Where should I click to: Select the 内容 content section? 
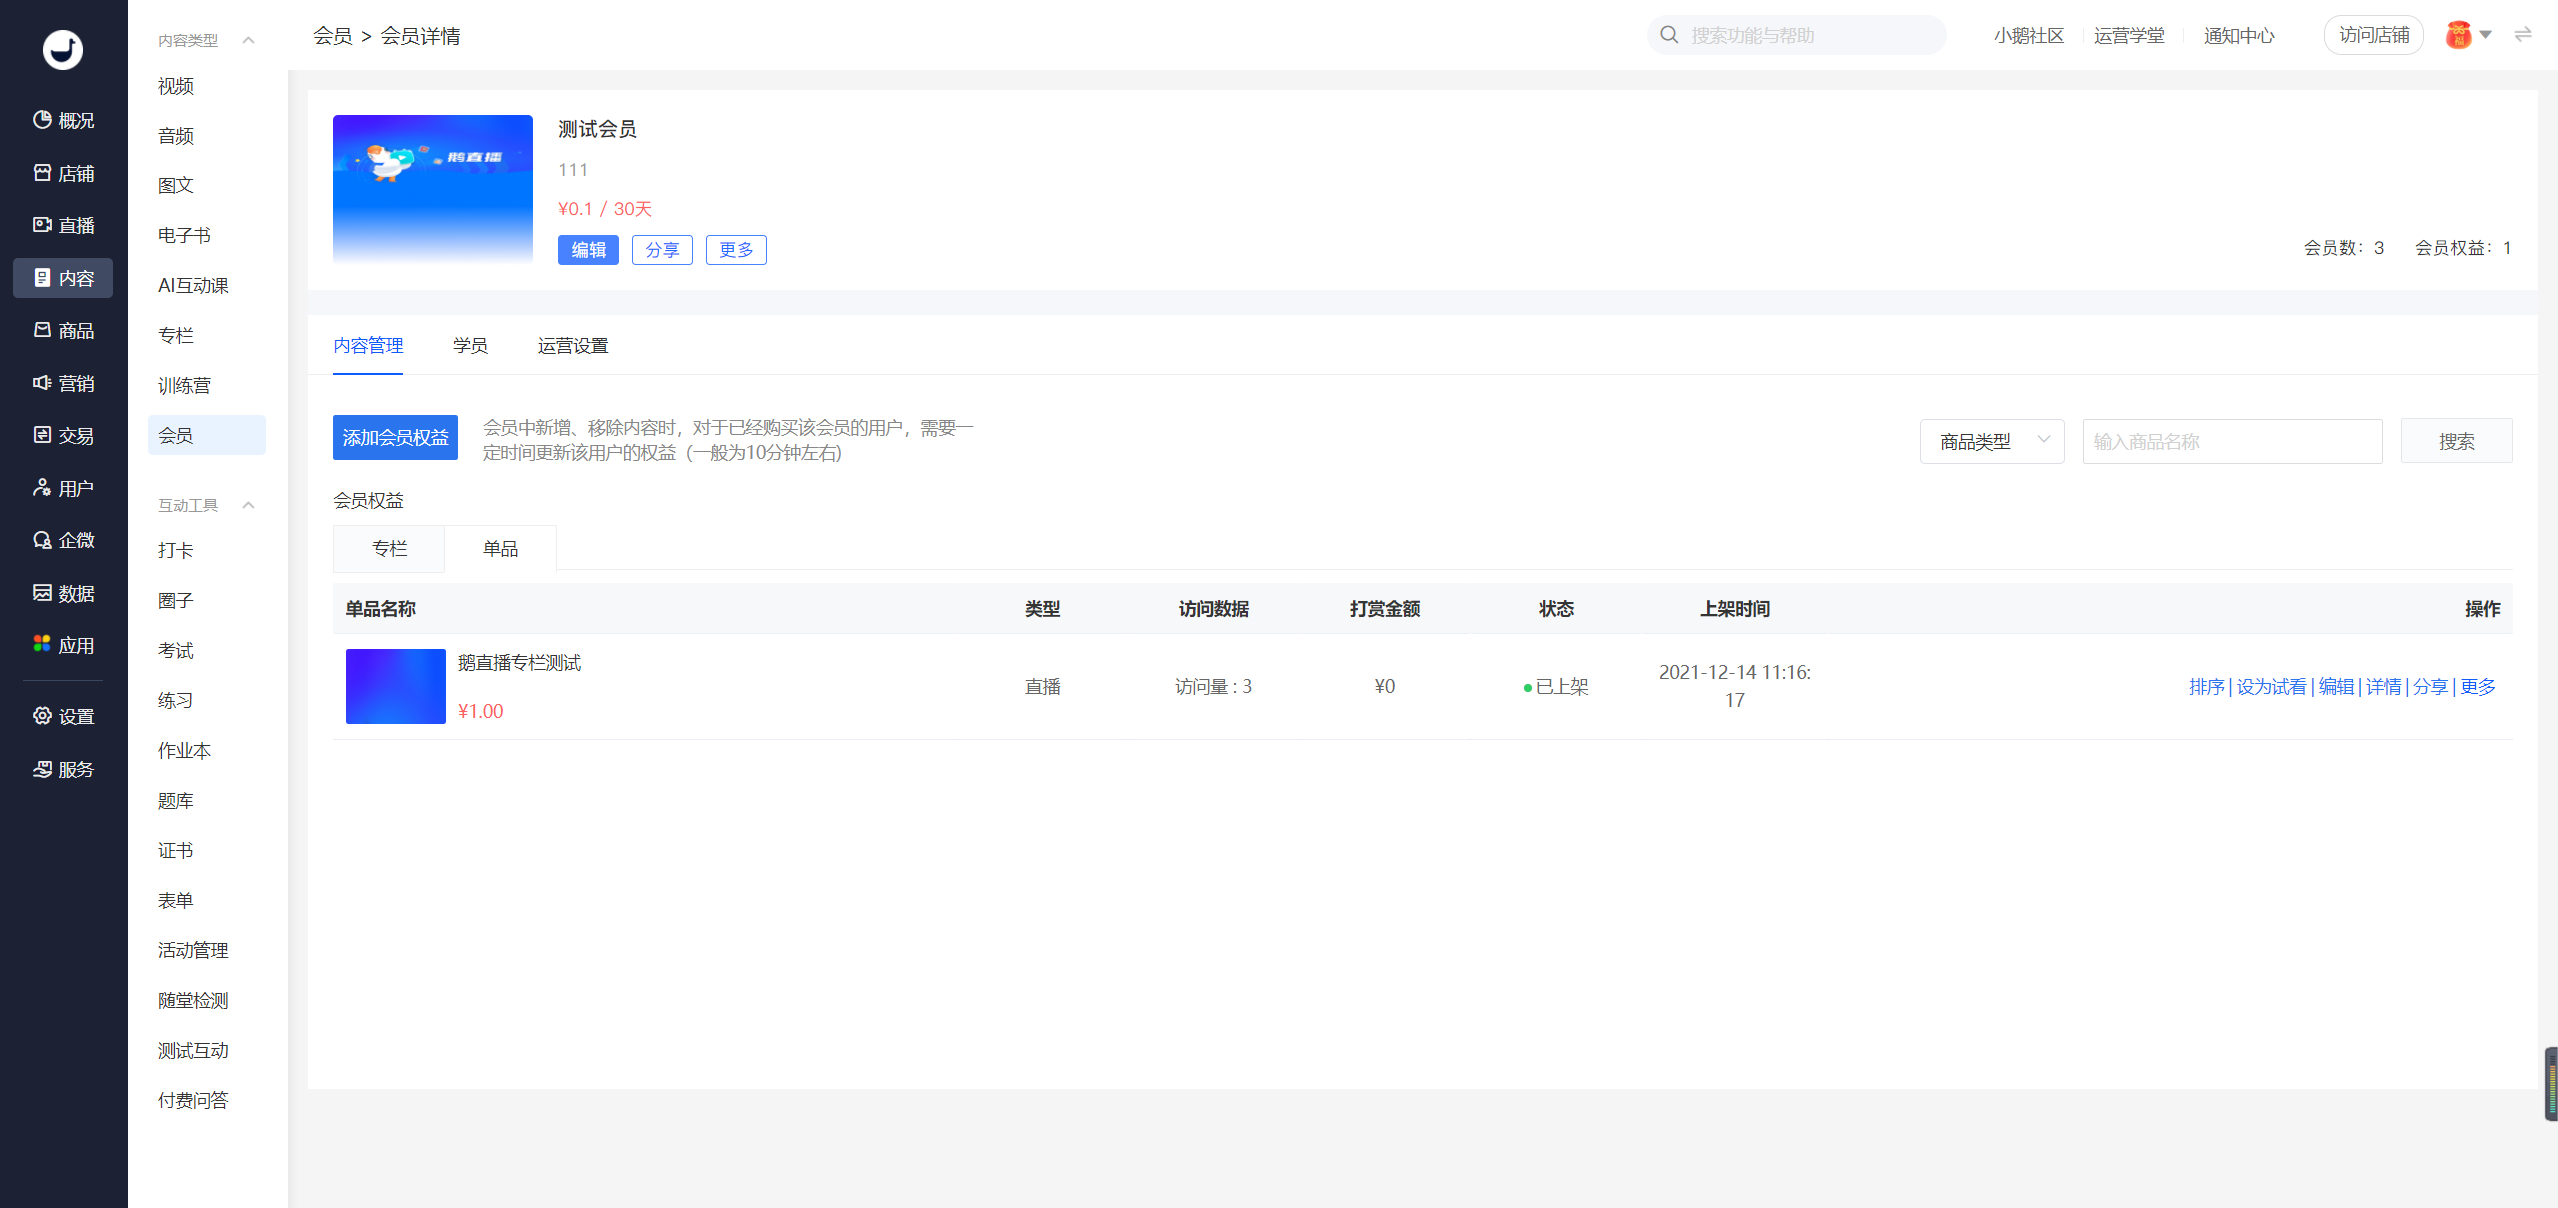63,278
